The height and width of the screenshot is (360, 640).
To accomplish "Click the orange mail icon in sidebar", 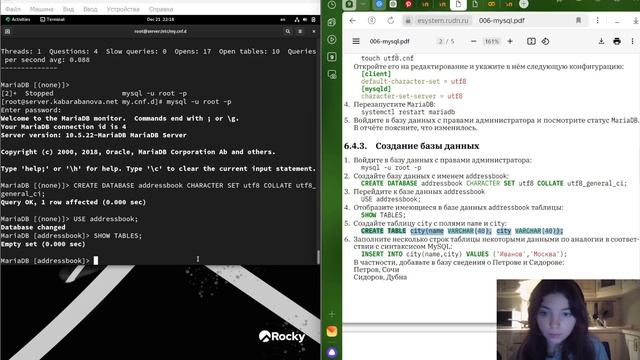I will [332, 331].
